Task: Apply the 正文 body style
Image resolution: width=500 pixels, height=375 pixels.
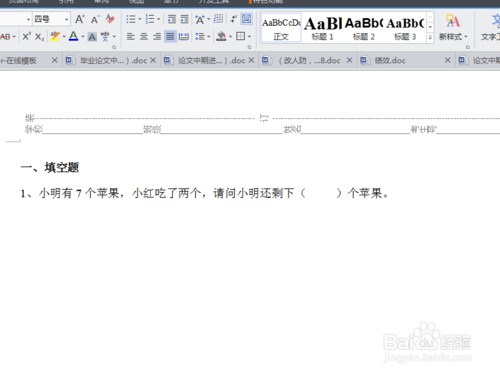Action: tap(281, 28)
